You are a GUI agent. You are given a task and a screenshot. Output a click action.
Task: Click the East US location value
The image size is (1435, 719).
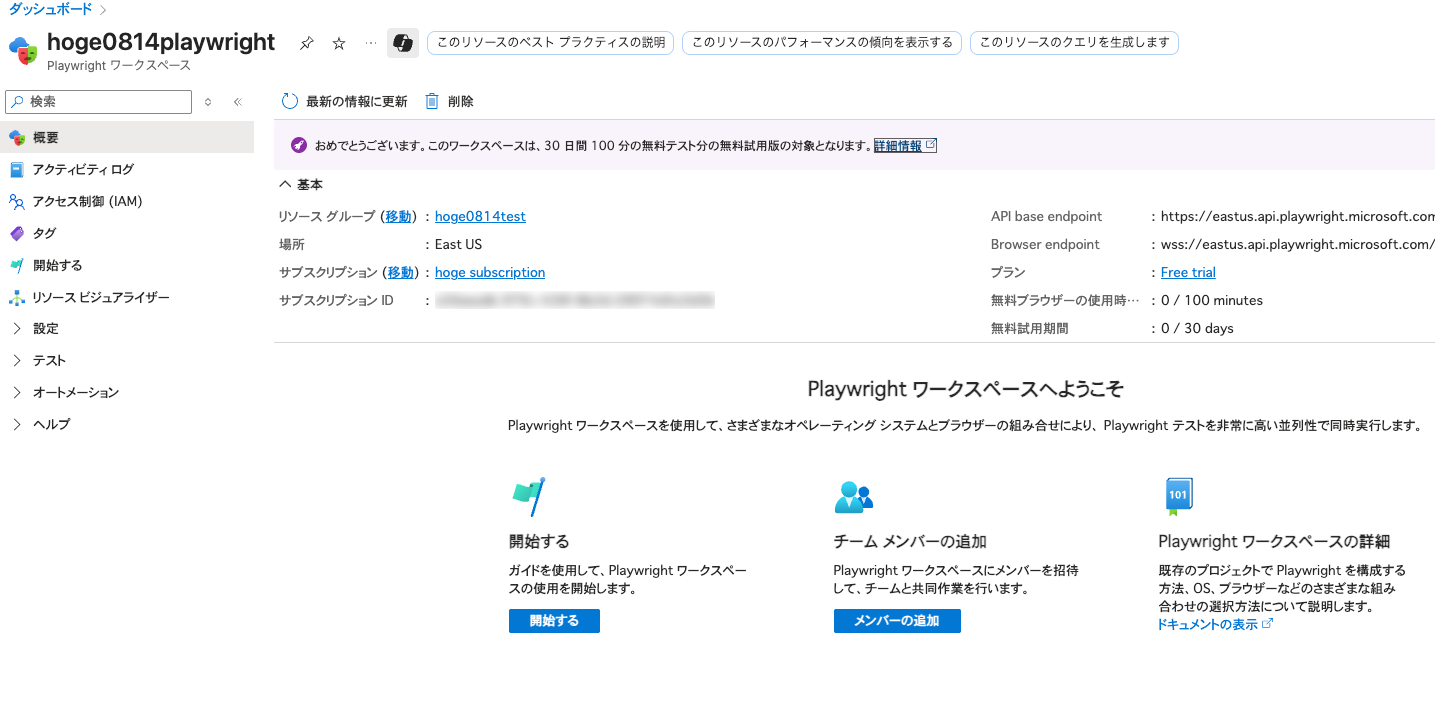click(458, 244)
